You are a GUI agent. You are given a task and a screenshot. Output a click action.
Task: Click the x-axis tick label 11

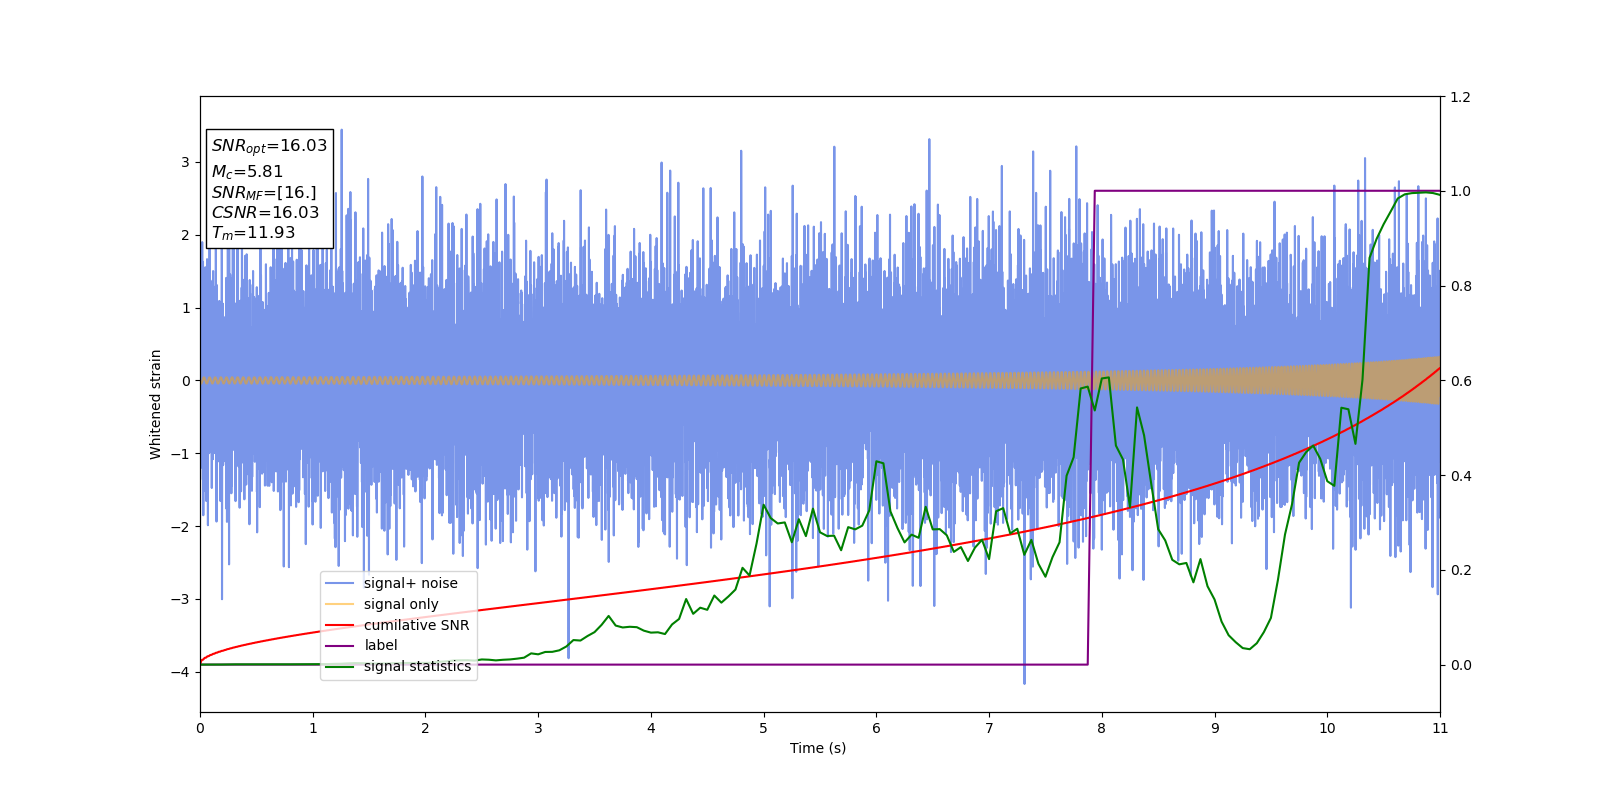point(1440,728)
